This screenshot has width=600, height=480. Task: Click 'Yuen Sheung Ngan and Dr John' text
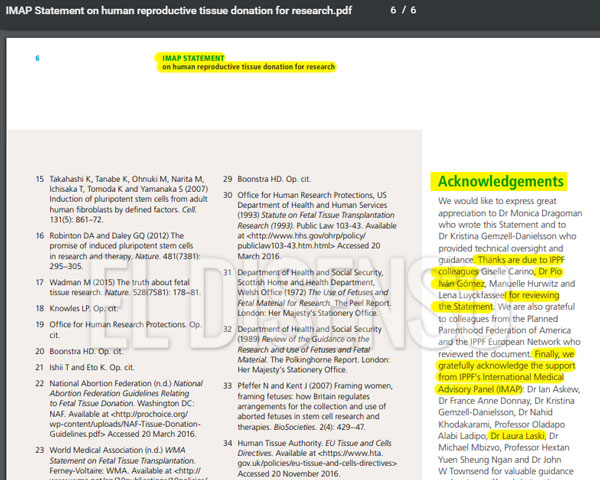click(500, 459)
